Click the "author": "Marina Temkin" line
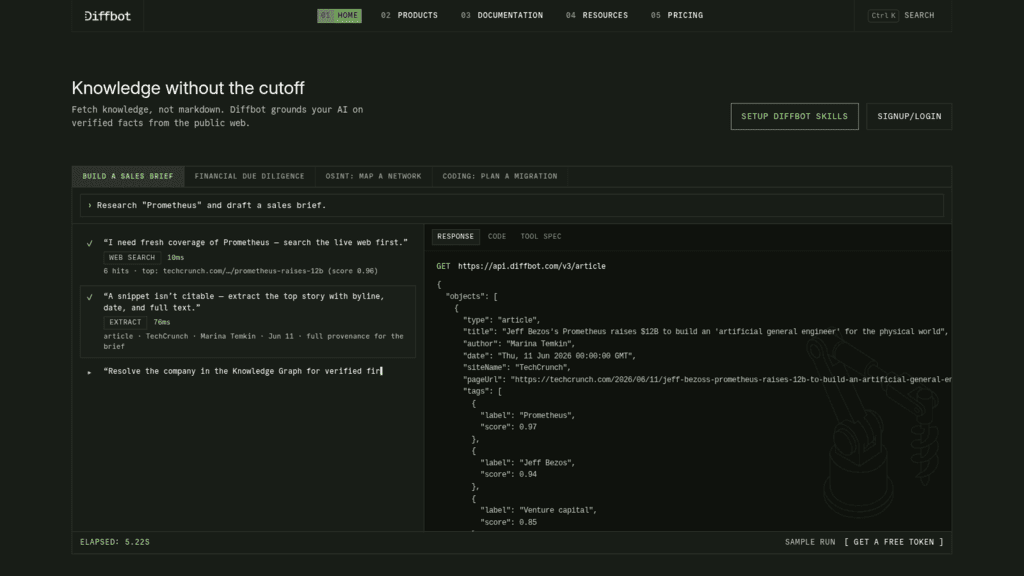This screenshot has height=576, width=1024. (x=519, y=344)
